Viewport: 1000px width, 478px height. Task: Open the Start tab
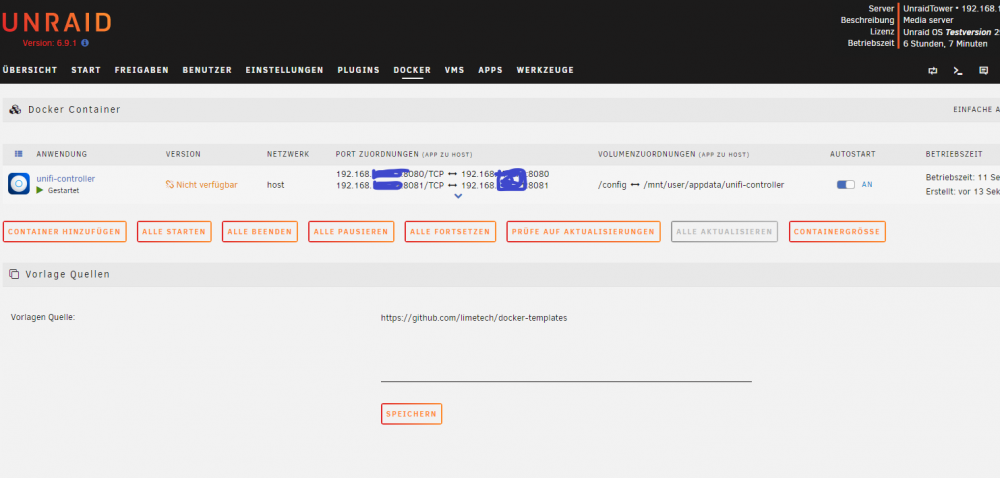86,70
